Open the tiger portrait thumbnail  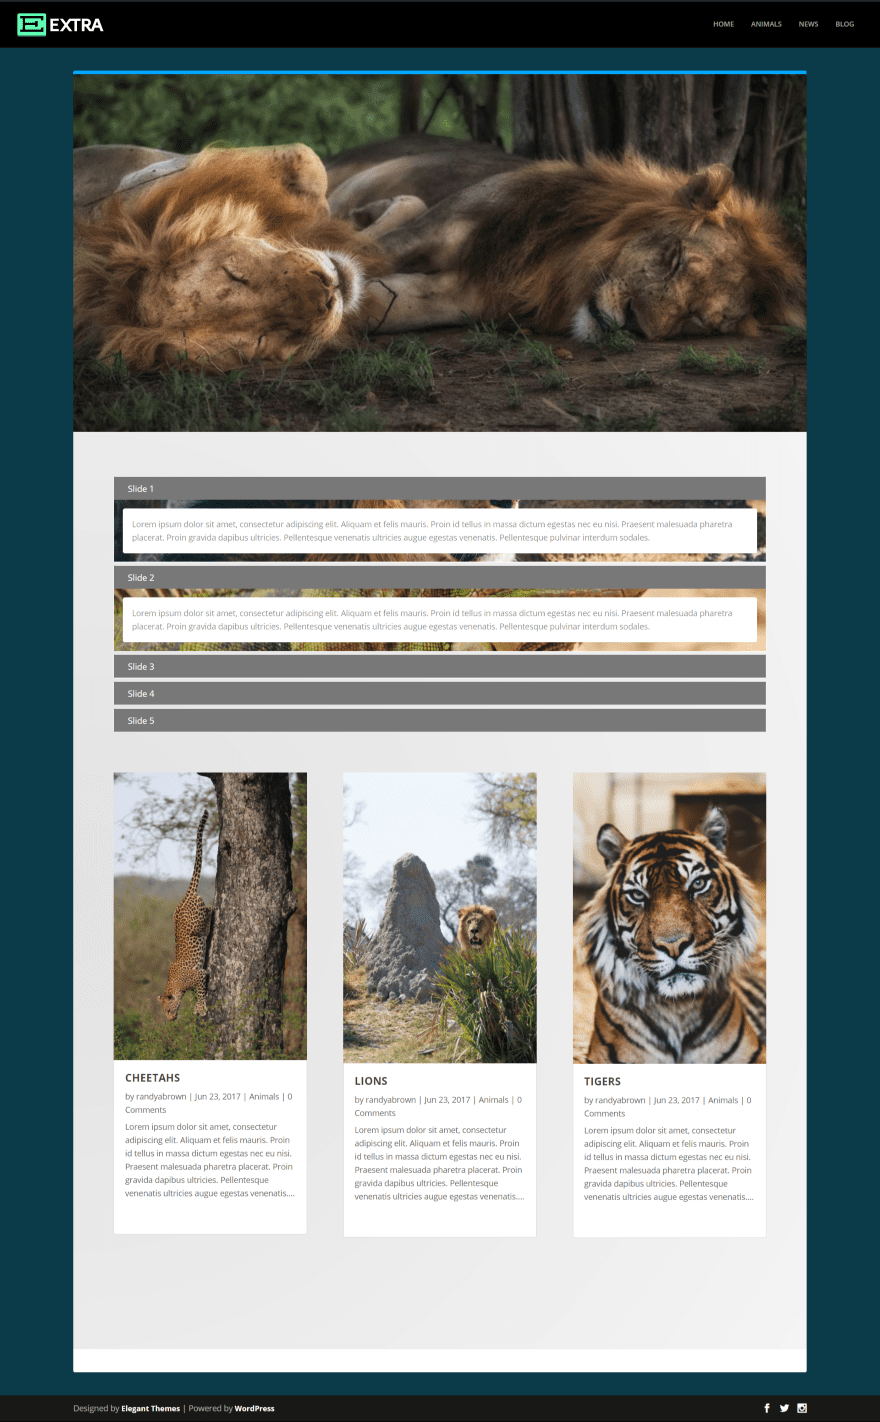click(x=669, y=918)
